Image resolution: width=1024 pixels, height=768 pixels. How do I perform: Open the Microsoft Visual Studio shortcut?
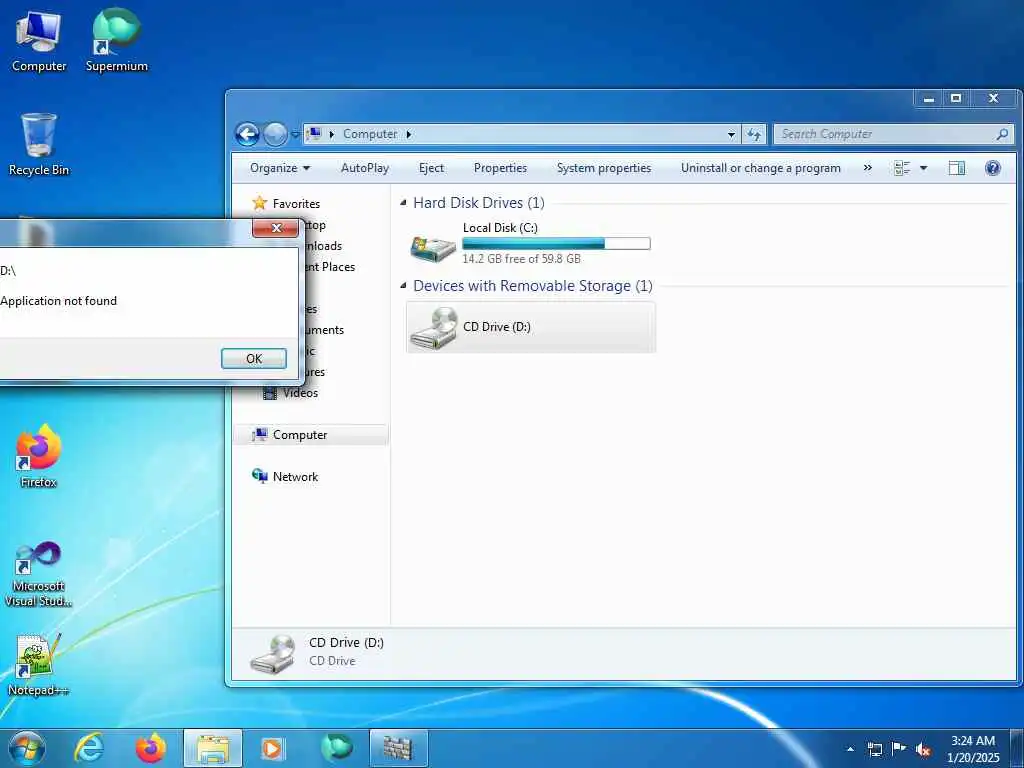coord(39,575)
